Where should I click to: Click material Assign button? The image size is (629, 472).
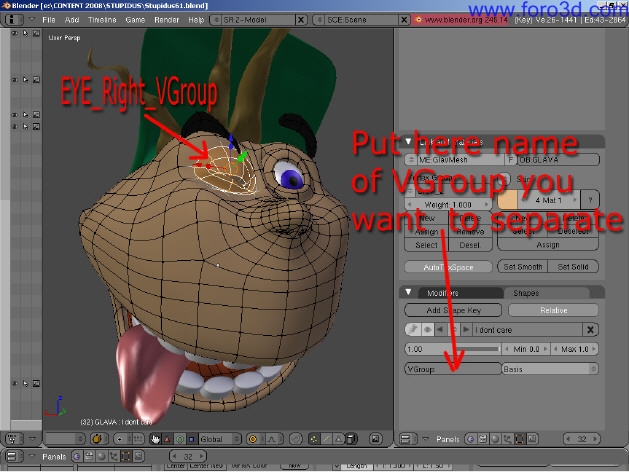(x=548, y=245)
